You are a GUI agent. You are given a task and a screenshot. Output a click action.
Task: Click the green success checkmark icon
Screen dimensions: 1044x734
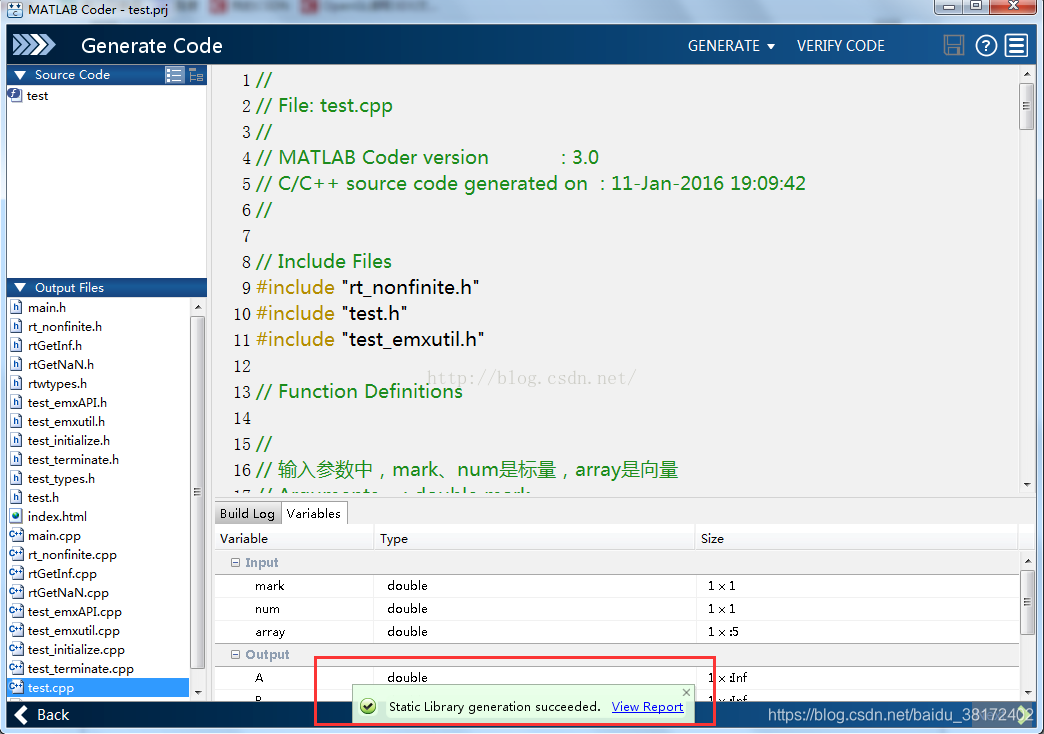(368, 706)
